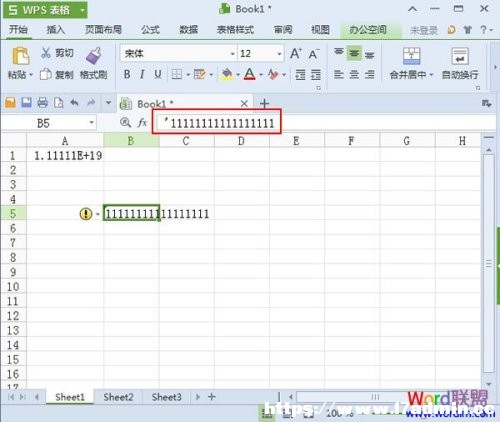Click the 未登录 (not logged in) link
Viewport: 500px width, 422px height.
pyautogui.click(x=424, y=30)
